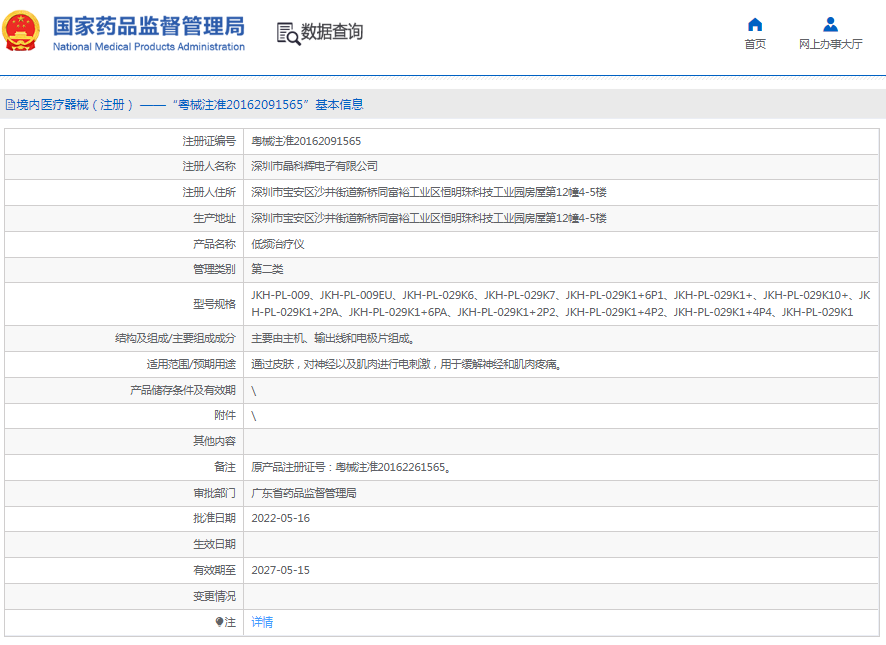Click the 型号规格 row label
This screenshot has height=645, width=886.
pyautogui.click(x=214, y=304)
